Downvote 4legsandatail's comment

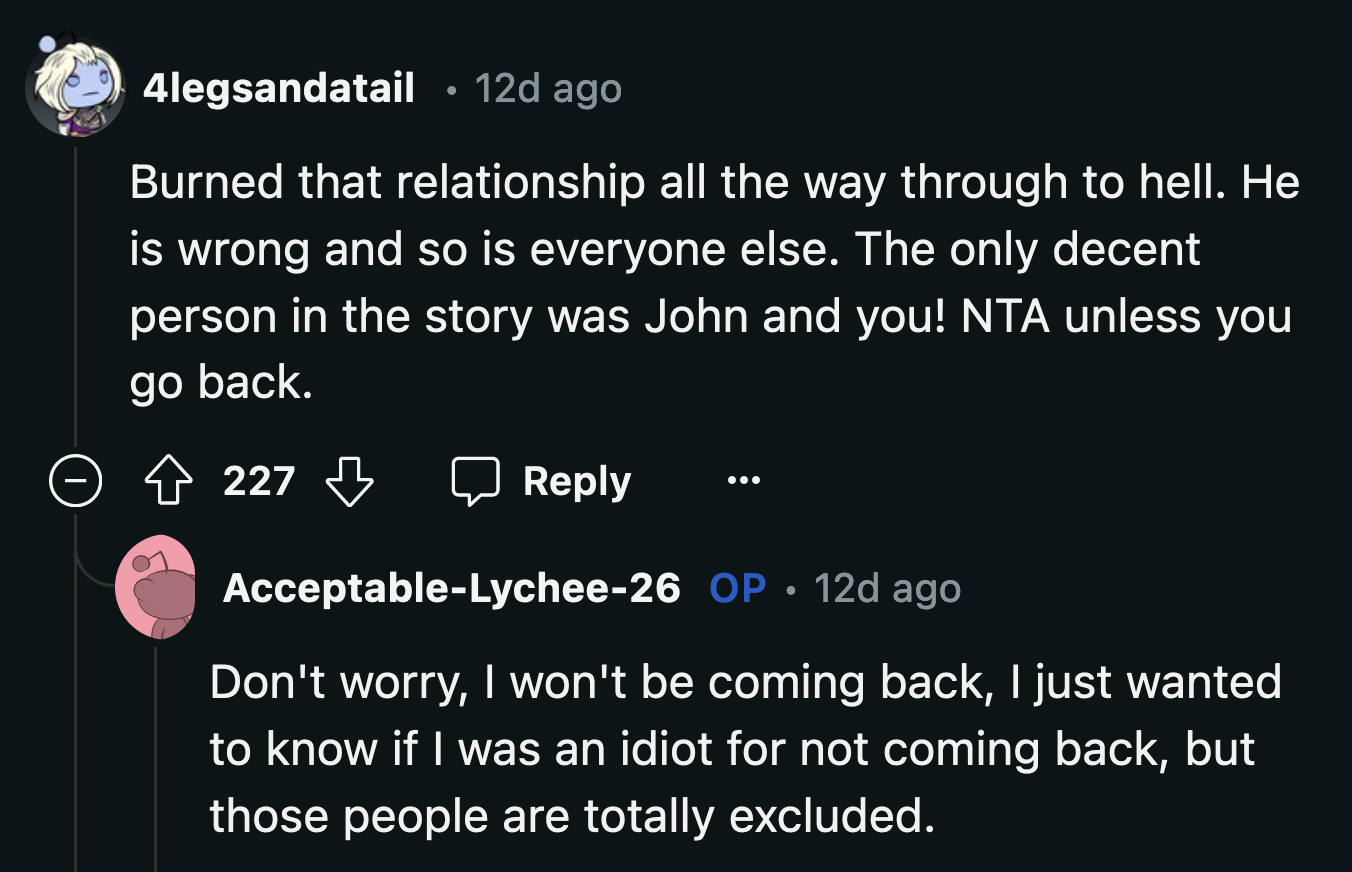[x=349, y=480]
